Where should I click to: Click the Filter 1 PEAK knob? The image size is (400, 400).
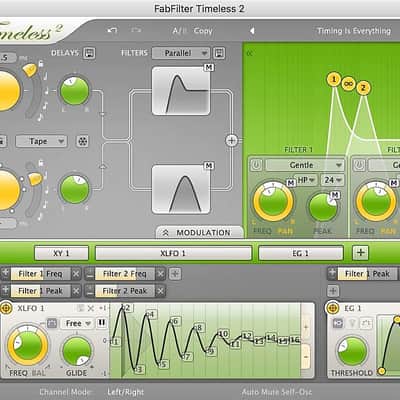click(323, 207)
